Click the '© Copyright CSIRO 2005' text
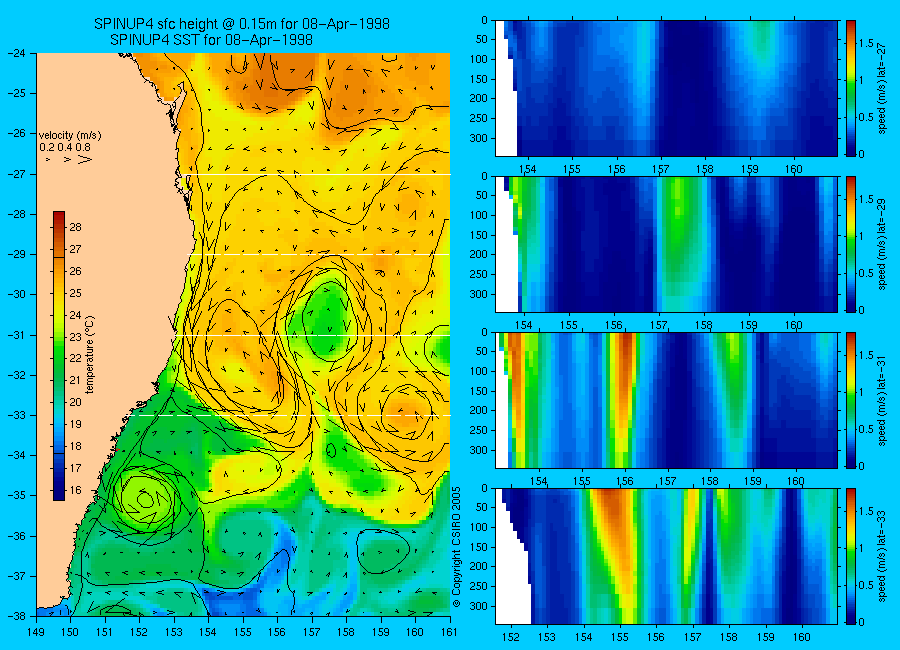The height and width of the screenshot is (650, 900). point(457,547)
